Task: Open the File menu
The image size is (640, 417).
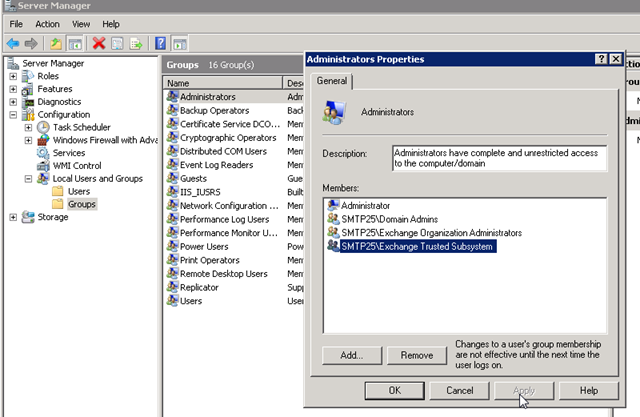Action: tap(16, 24)
